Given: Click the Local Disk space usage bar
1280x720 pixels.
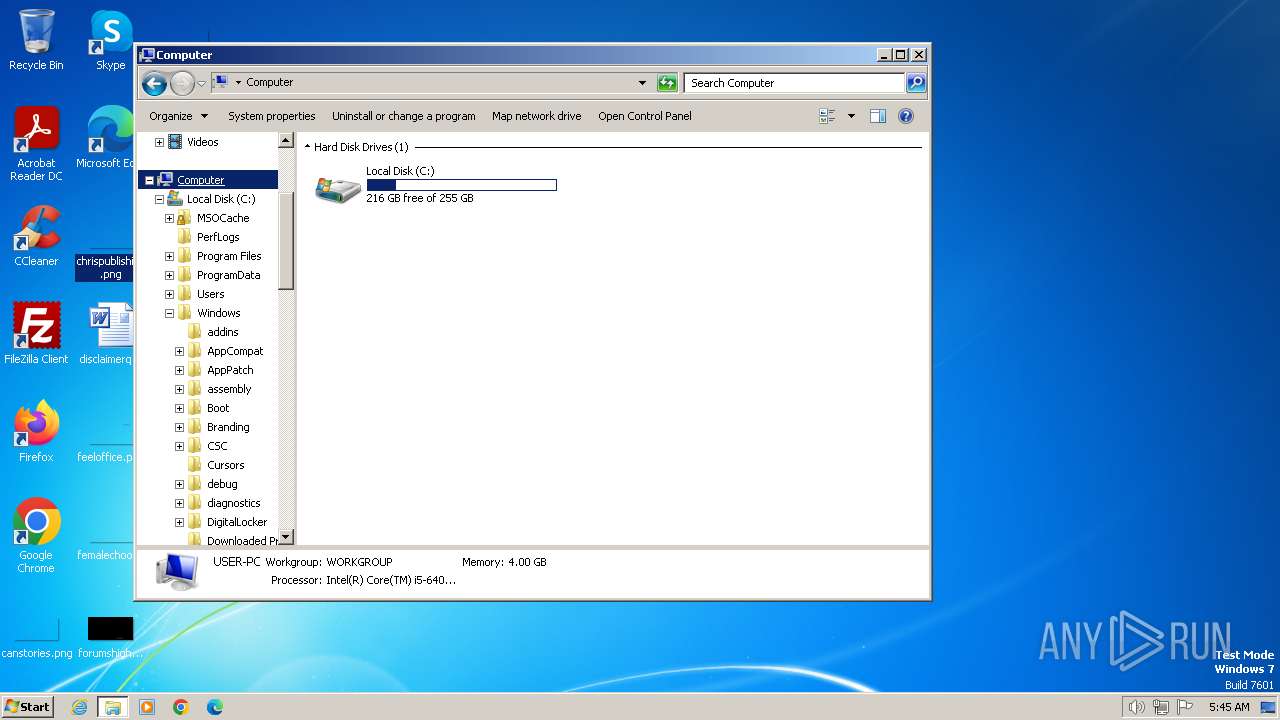Looking at the screenshot, I should tap(461, 185).
